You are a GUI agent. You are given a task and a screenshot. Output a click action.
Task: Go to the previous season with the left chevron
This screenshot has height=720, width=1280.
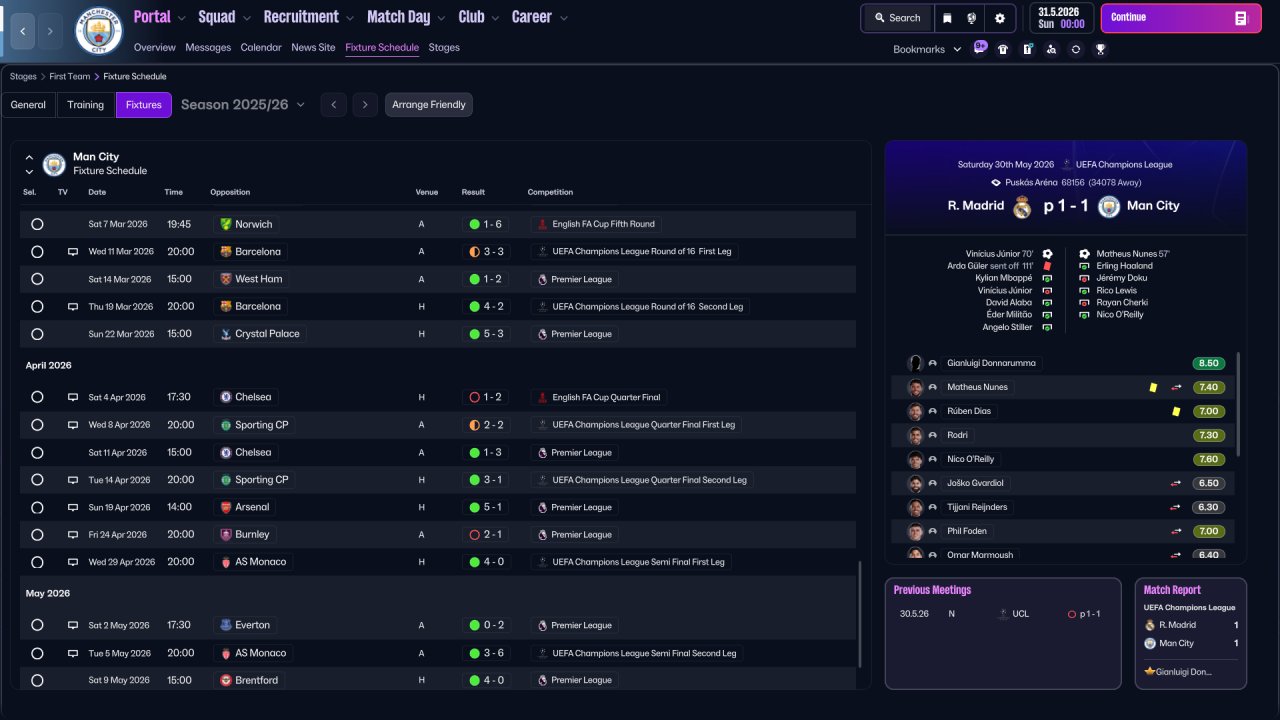click(334, 105)
